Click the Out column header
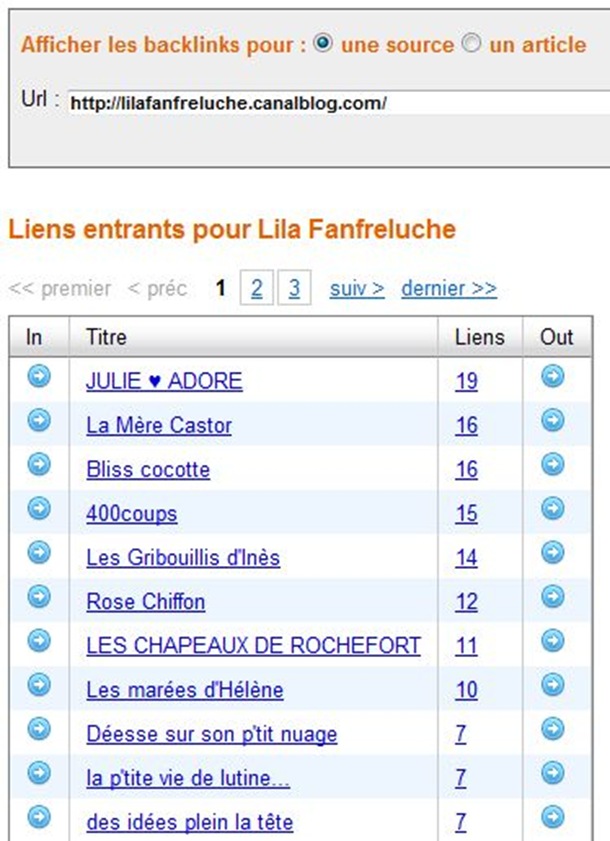 click(x=556, y=337)
